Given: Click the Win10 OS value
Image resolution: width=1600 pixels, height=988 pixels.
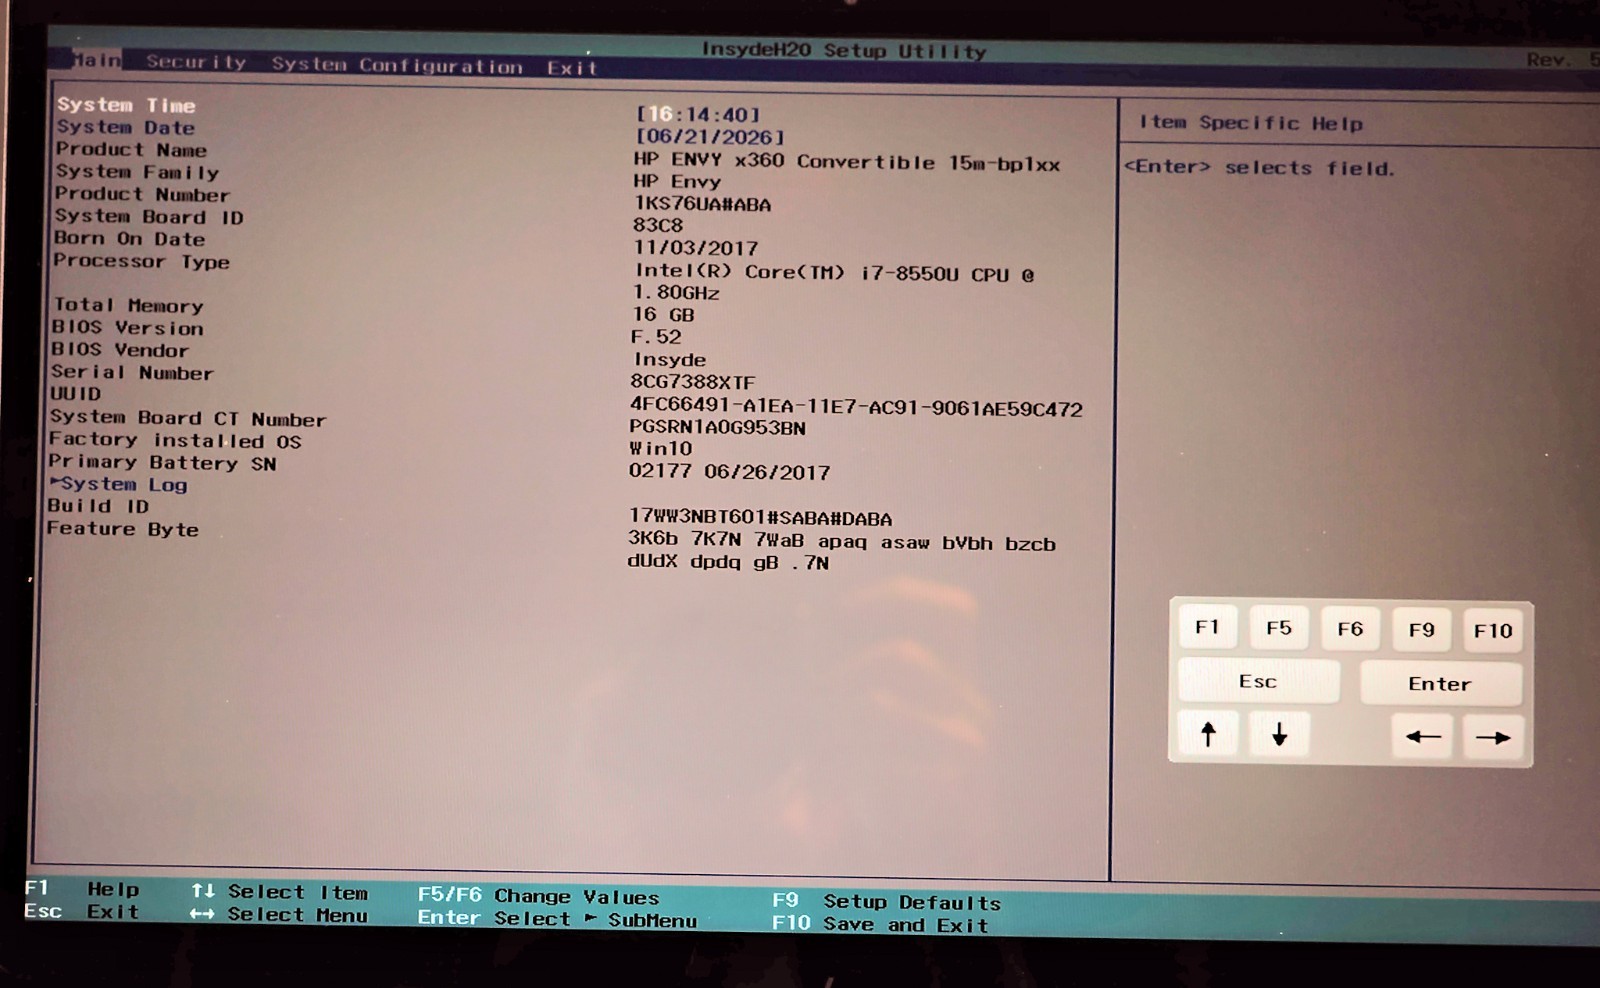Looking at the screenshot, I should click(x=661, y=448).
